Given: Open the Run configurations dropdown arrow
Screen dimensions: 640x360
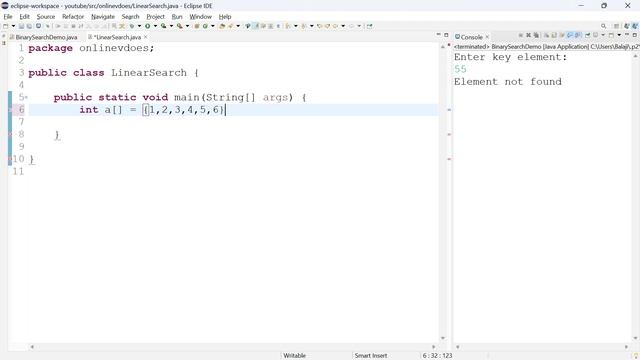Looking at the screenshot, I should tap(155, 26).
